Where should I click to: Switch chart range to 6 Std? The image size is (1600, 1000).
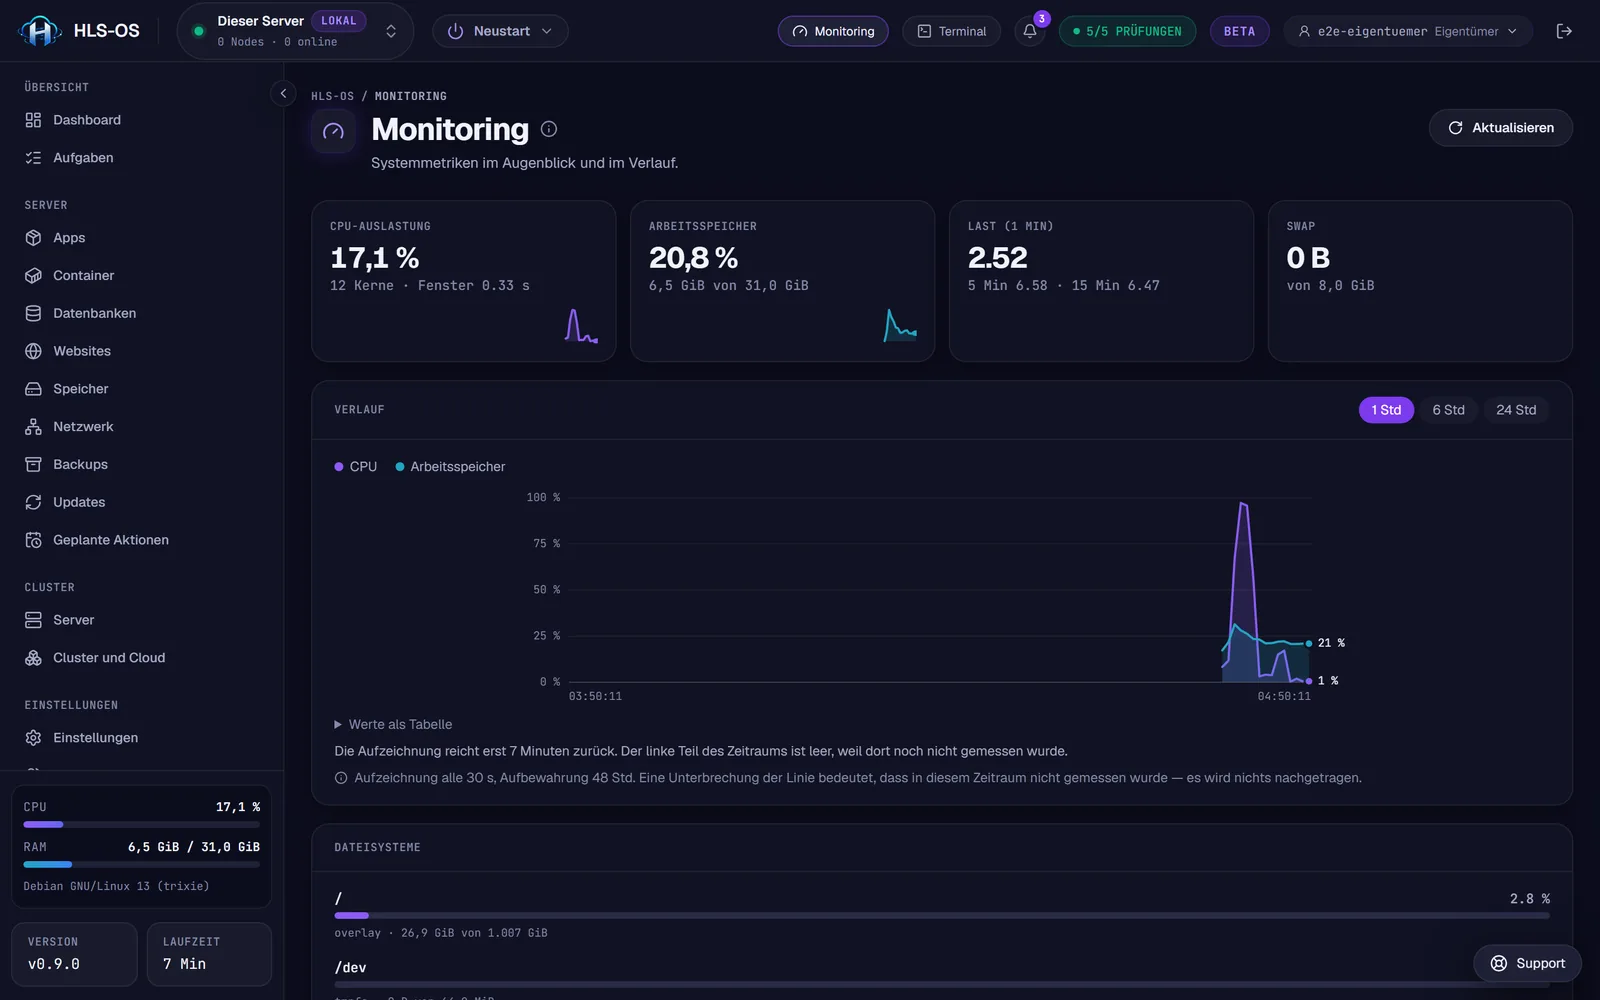(x=1448, y=410)
